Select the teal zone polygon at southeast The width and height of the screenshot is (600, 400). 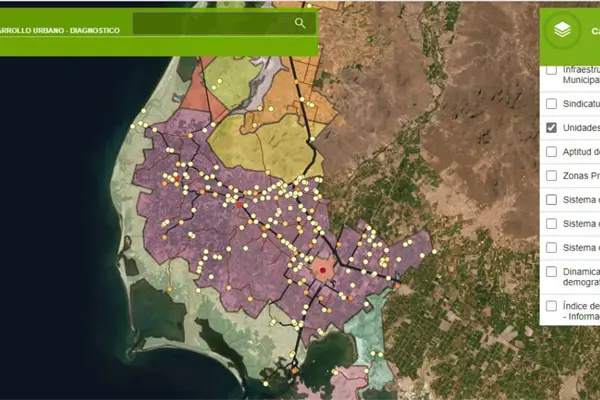[x=372, y=330]
